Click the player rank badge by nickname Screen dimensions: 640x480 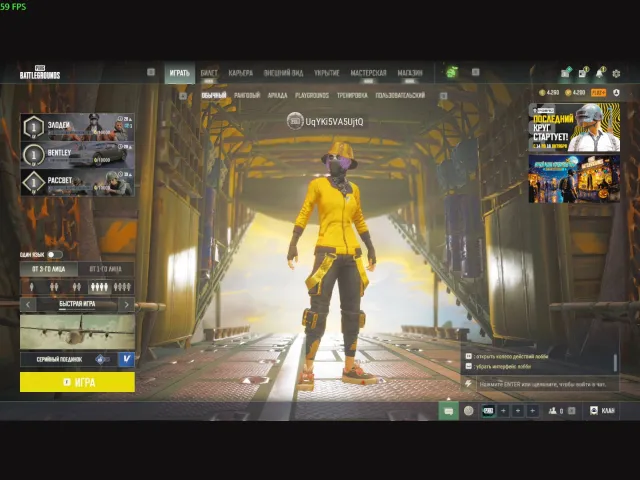coord(295,121)
